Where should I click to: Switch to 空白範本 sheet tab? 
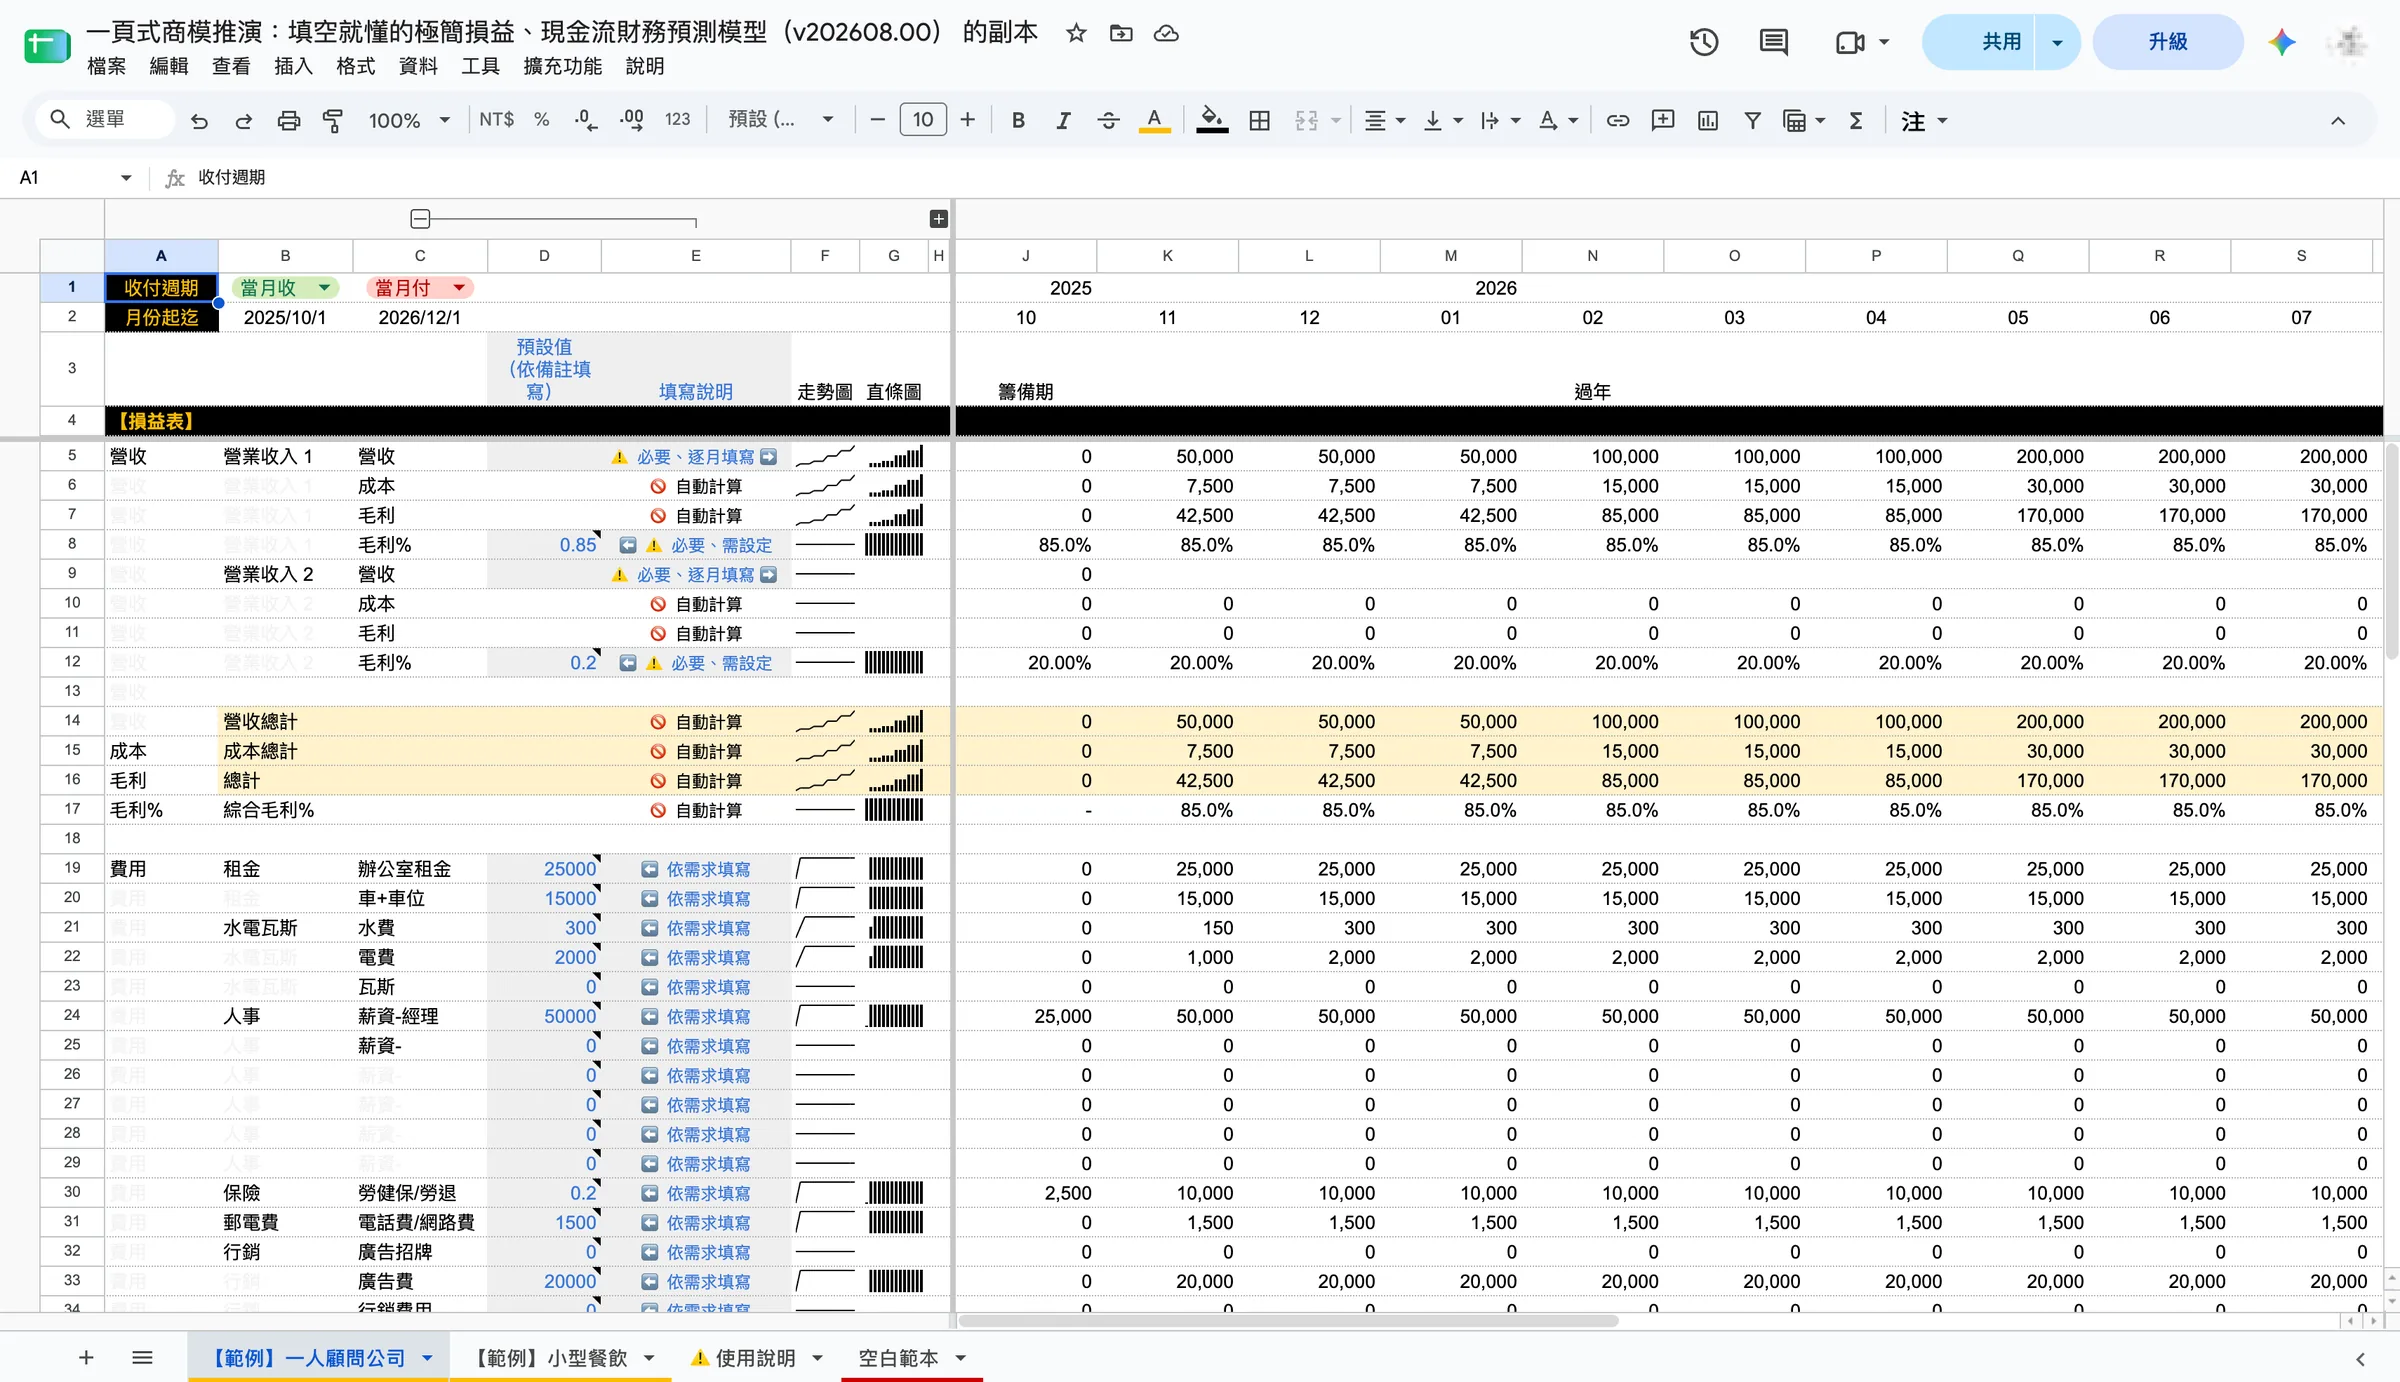pos(912,1358)
